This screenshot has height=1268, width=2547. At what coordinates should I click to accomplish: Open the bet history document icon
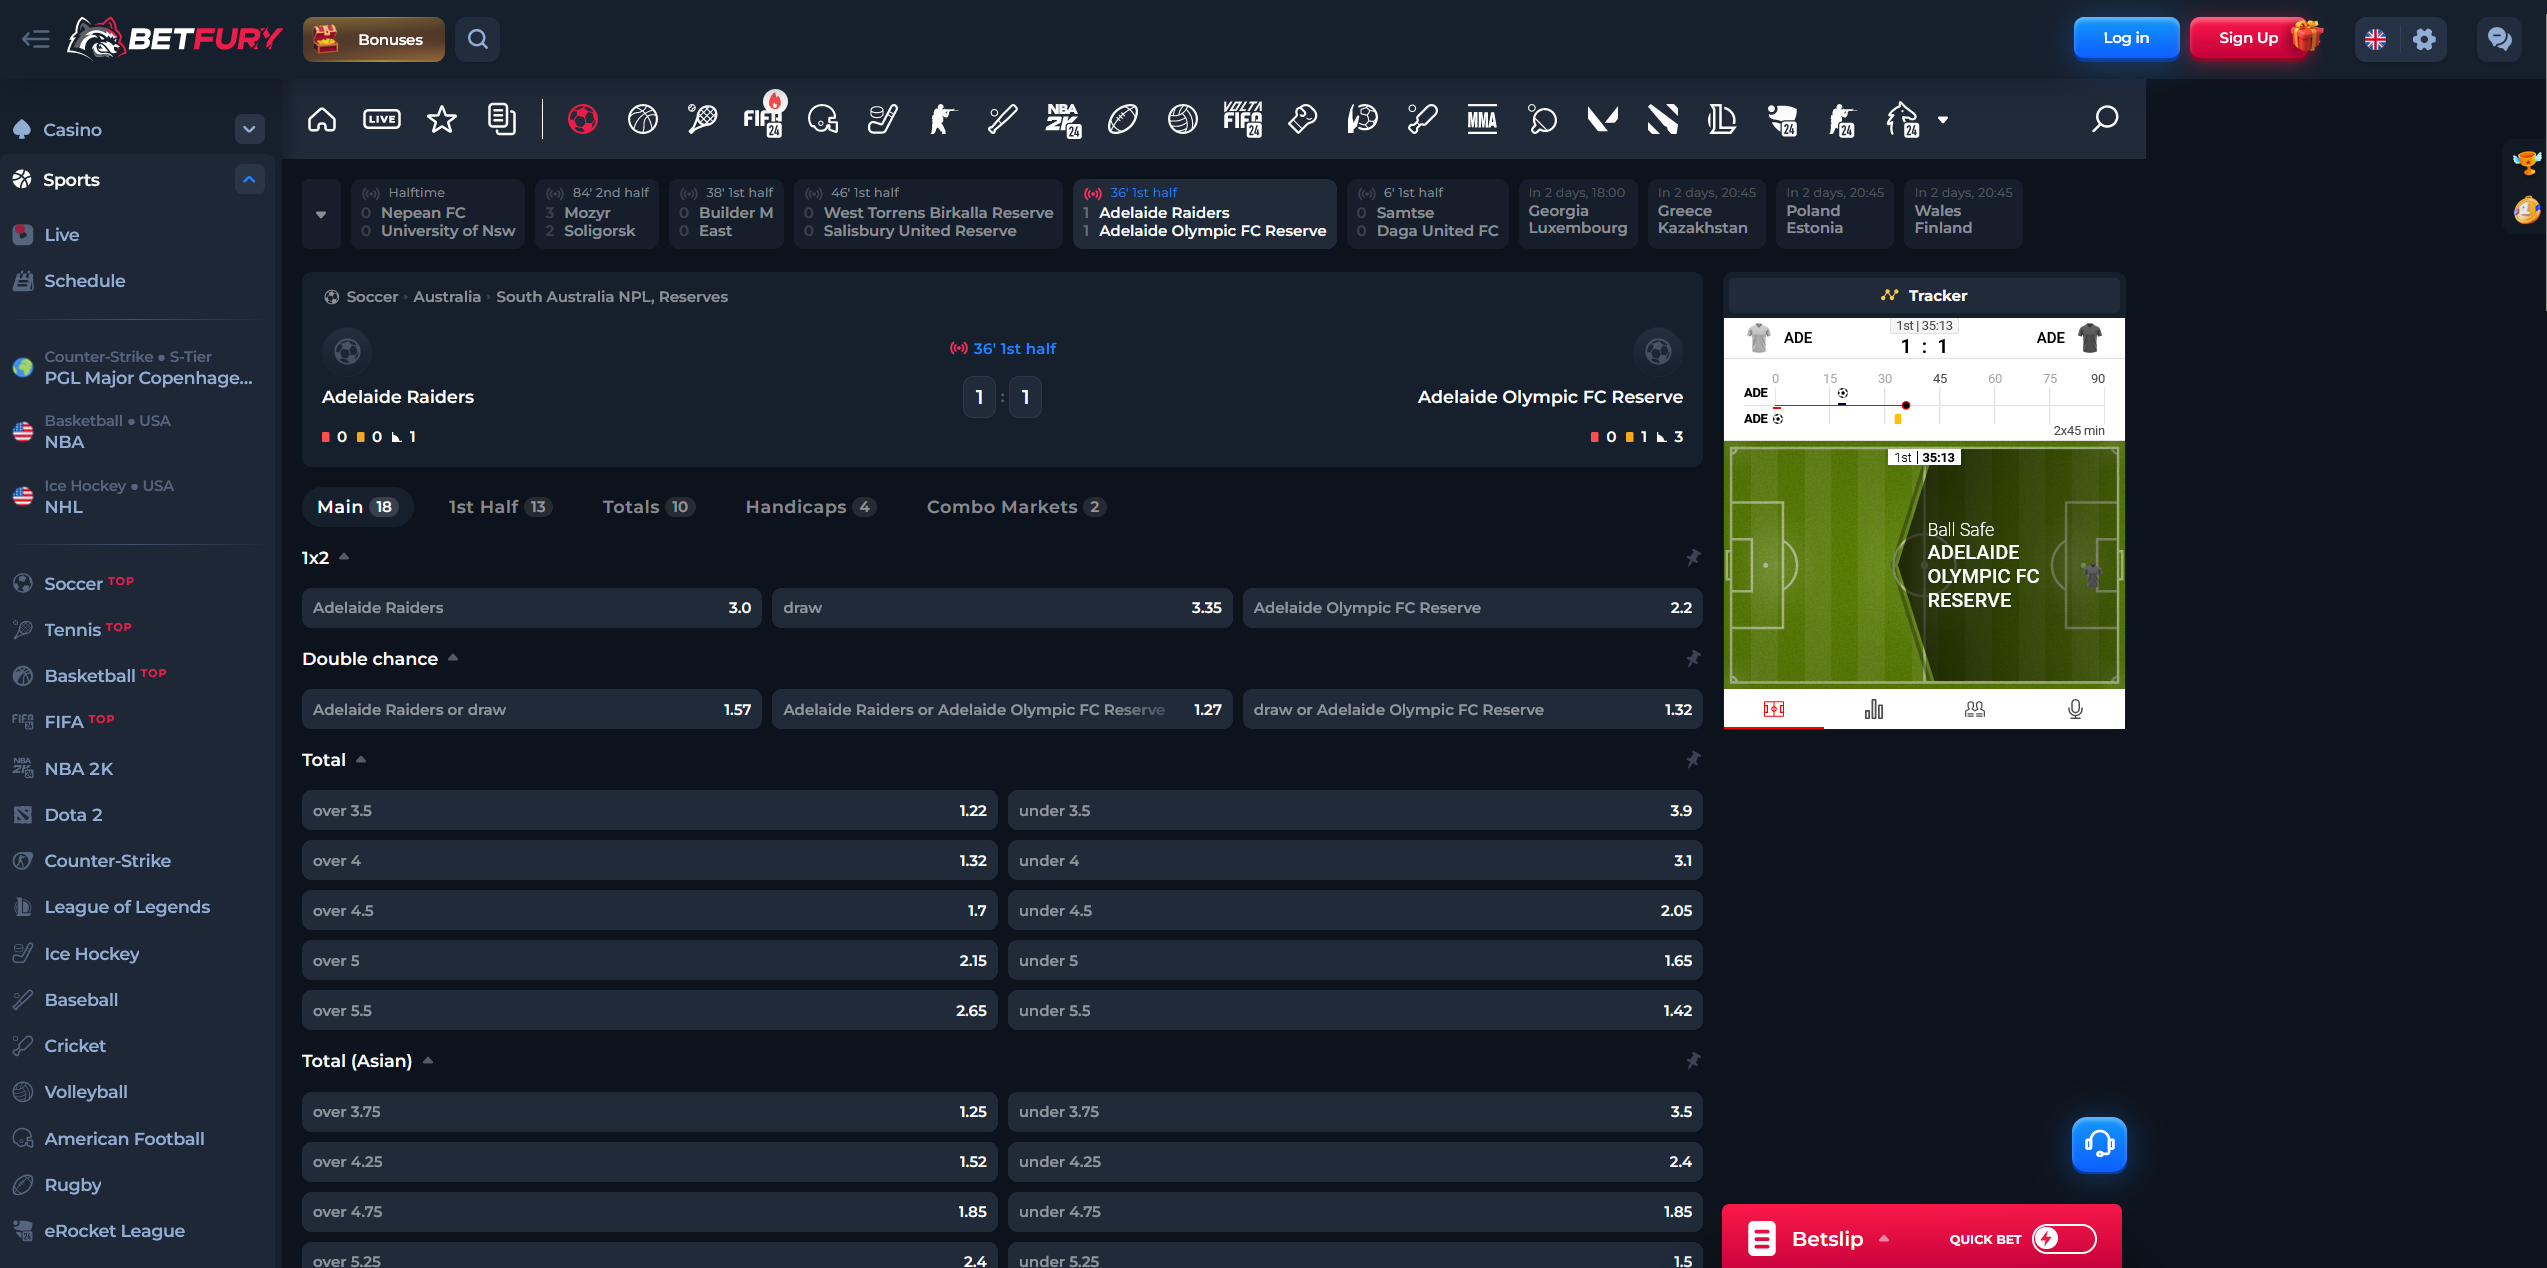[x=501, y=120]
